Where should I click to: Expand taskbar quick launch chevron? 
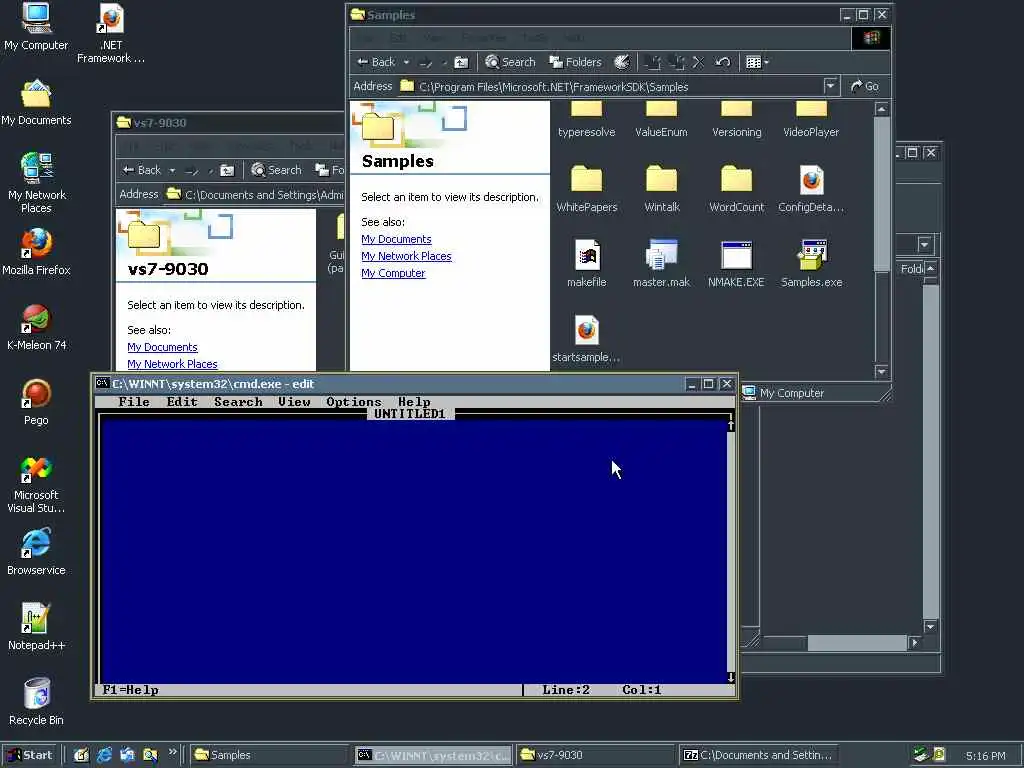(172, 752)
